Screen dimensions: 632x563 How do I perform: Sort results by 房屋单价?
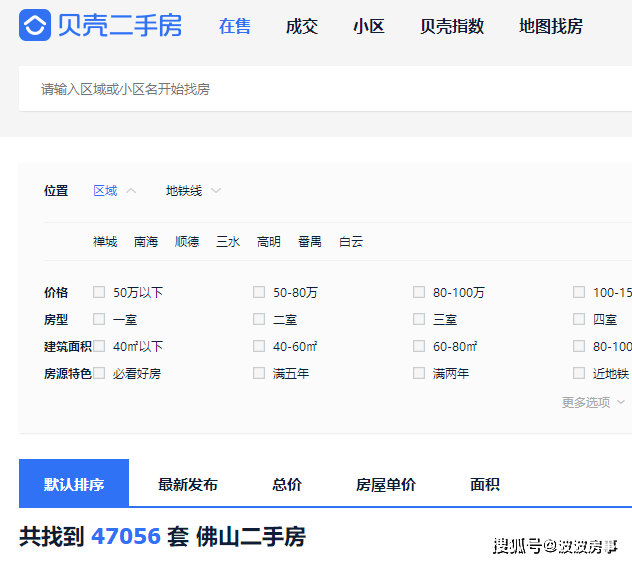click(x=386, y=484)
